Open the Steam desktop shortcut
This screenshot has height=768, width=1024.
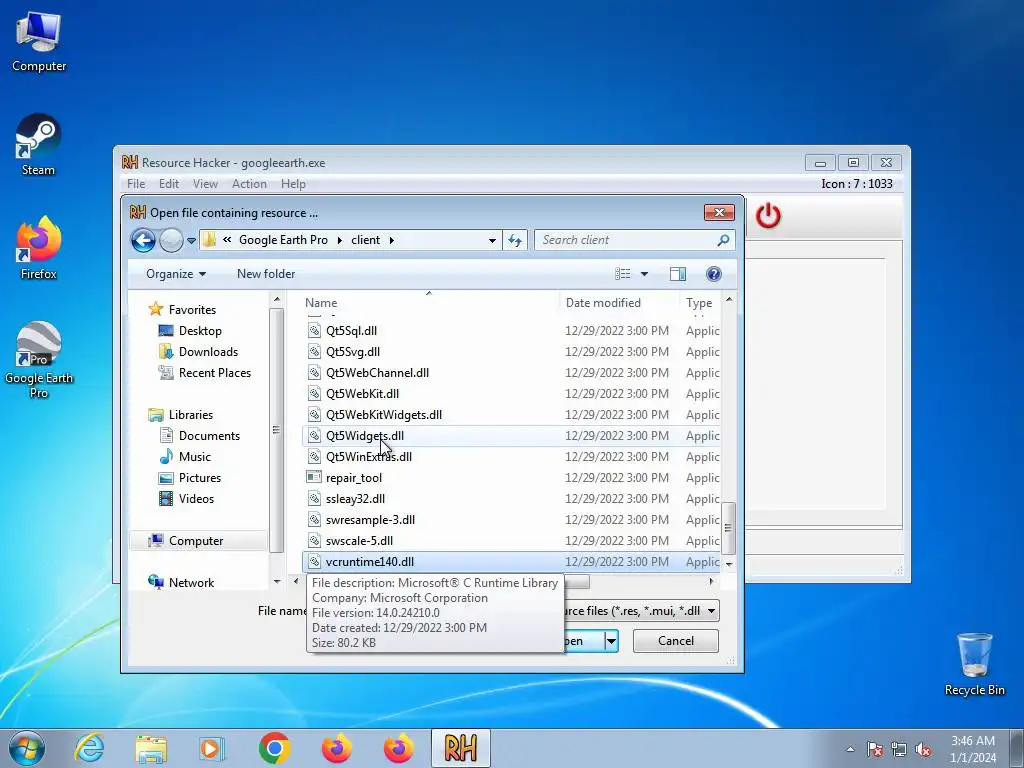point(38,144)
